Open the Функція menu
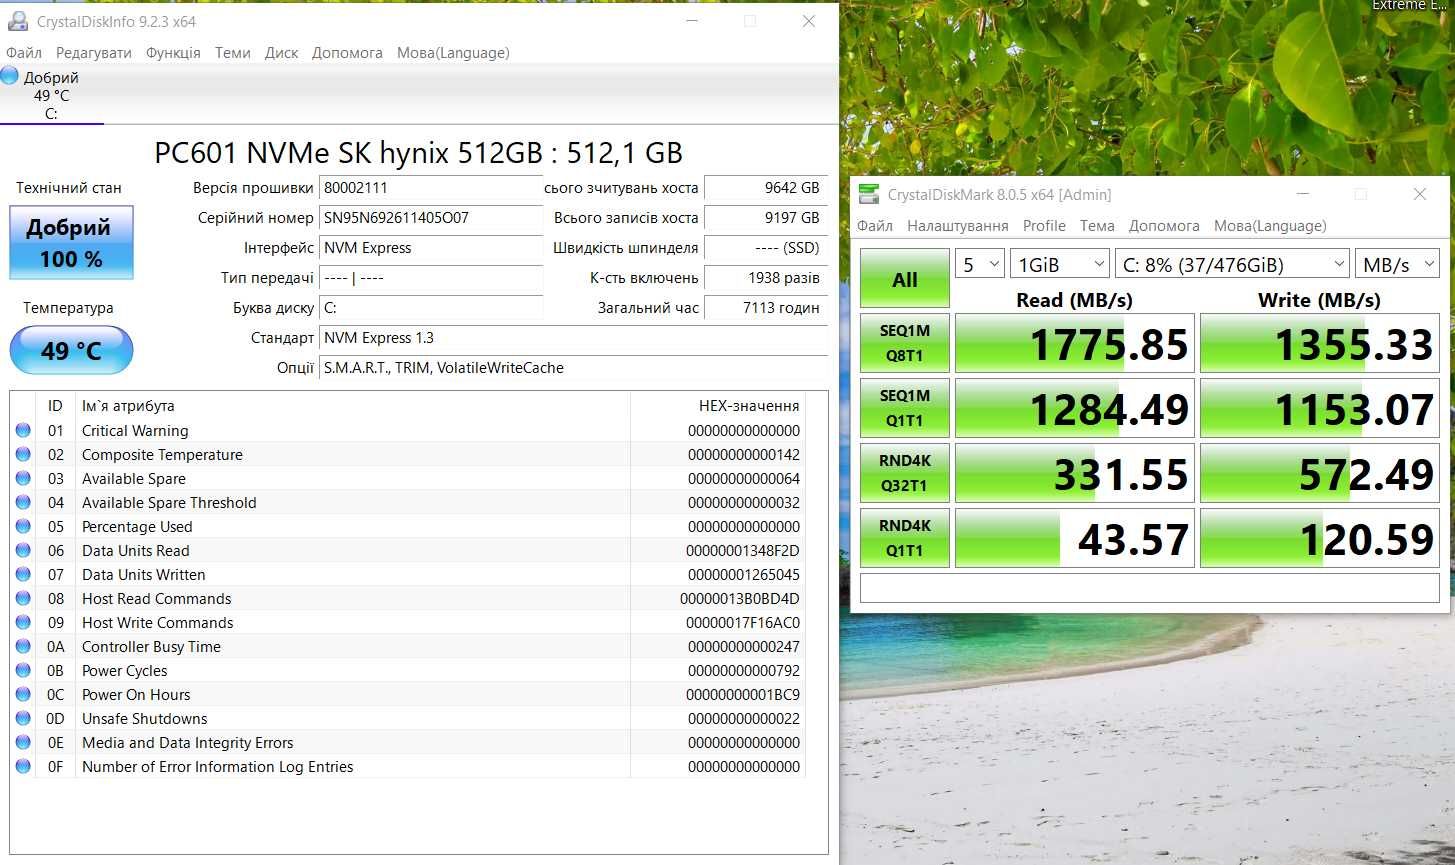Image resolution: width=1455 pixels, height=865 pixels. point(173,53)
